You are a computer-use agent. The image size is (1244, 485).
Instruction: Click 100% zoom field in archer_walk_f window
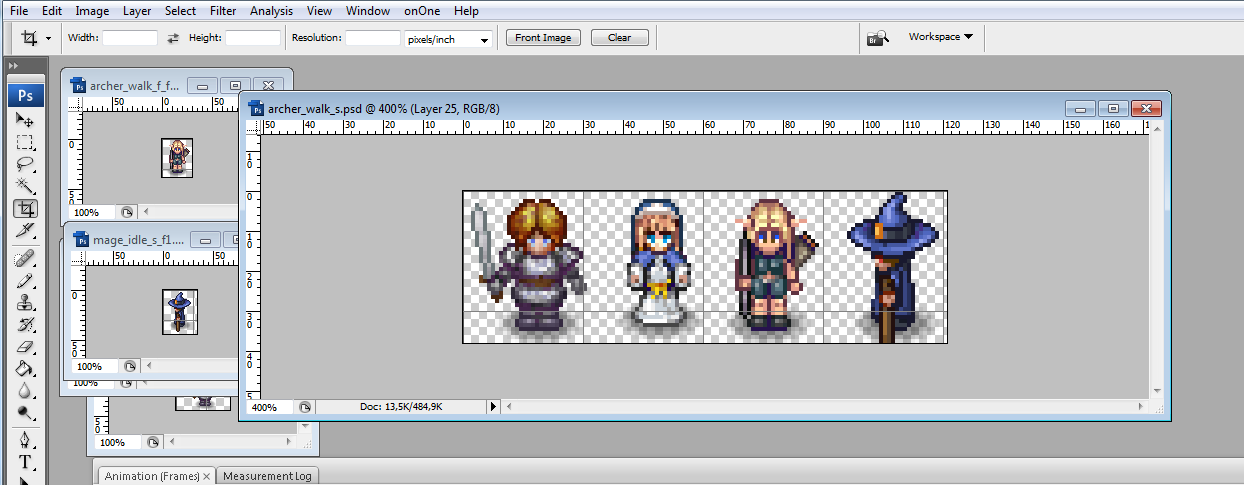pos(92,212)
